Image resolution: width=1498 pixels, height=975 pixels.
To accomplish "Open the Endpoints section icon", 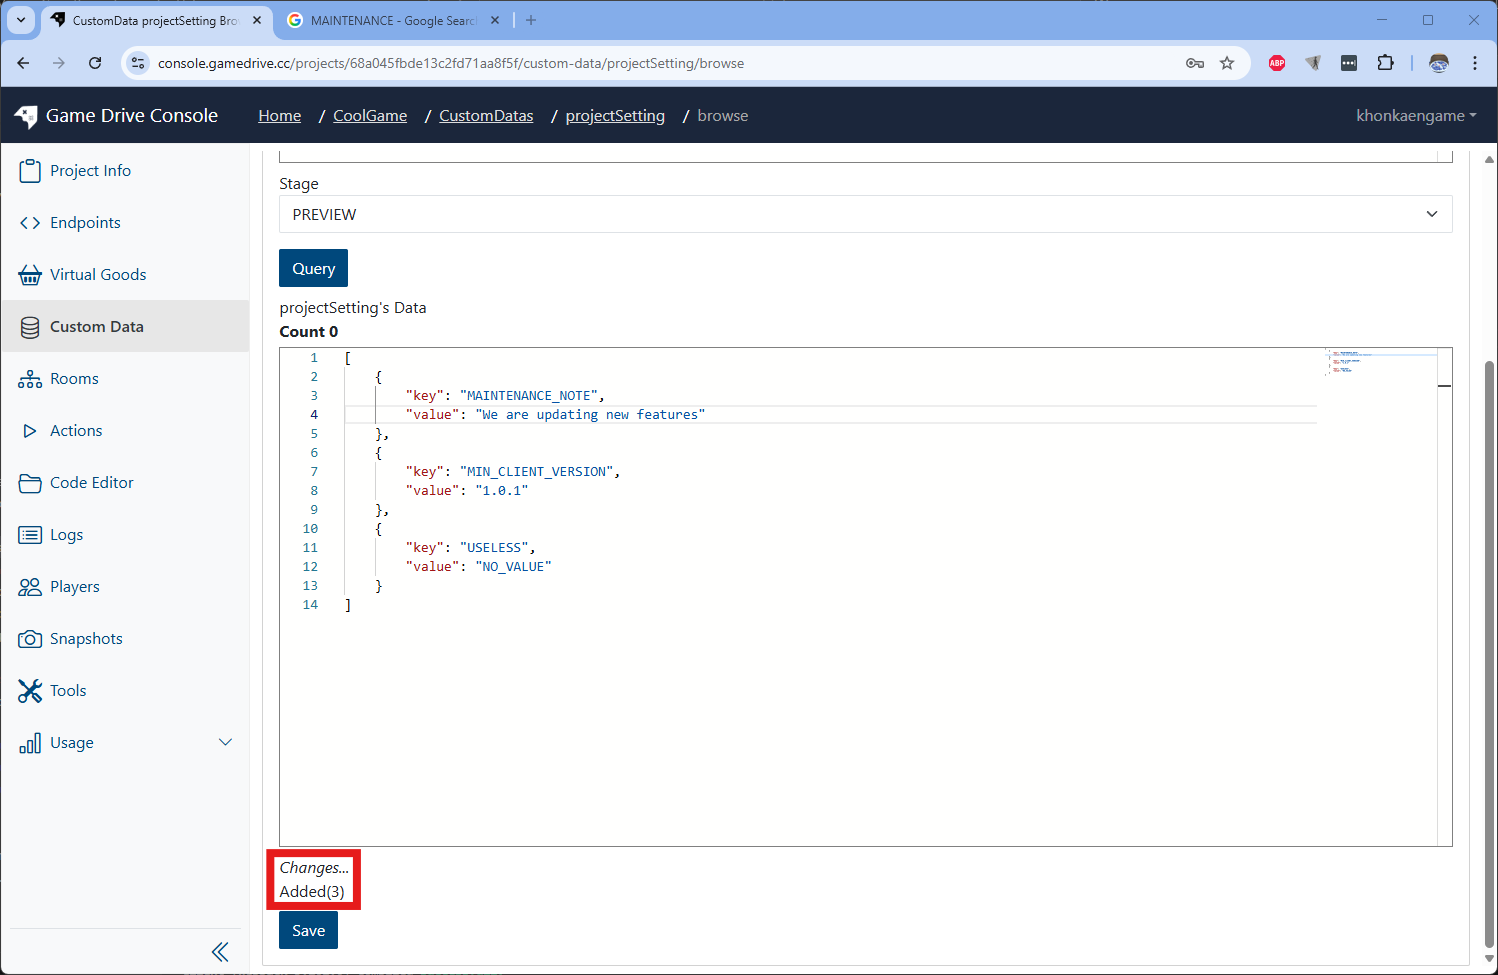I will [x=30, y=223].
